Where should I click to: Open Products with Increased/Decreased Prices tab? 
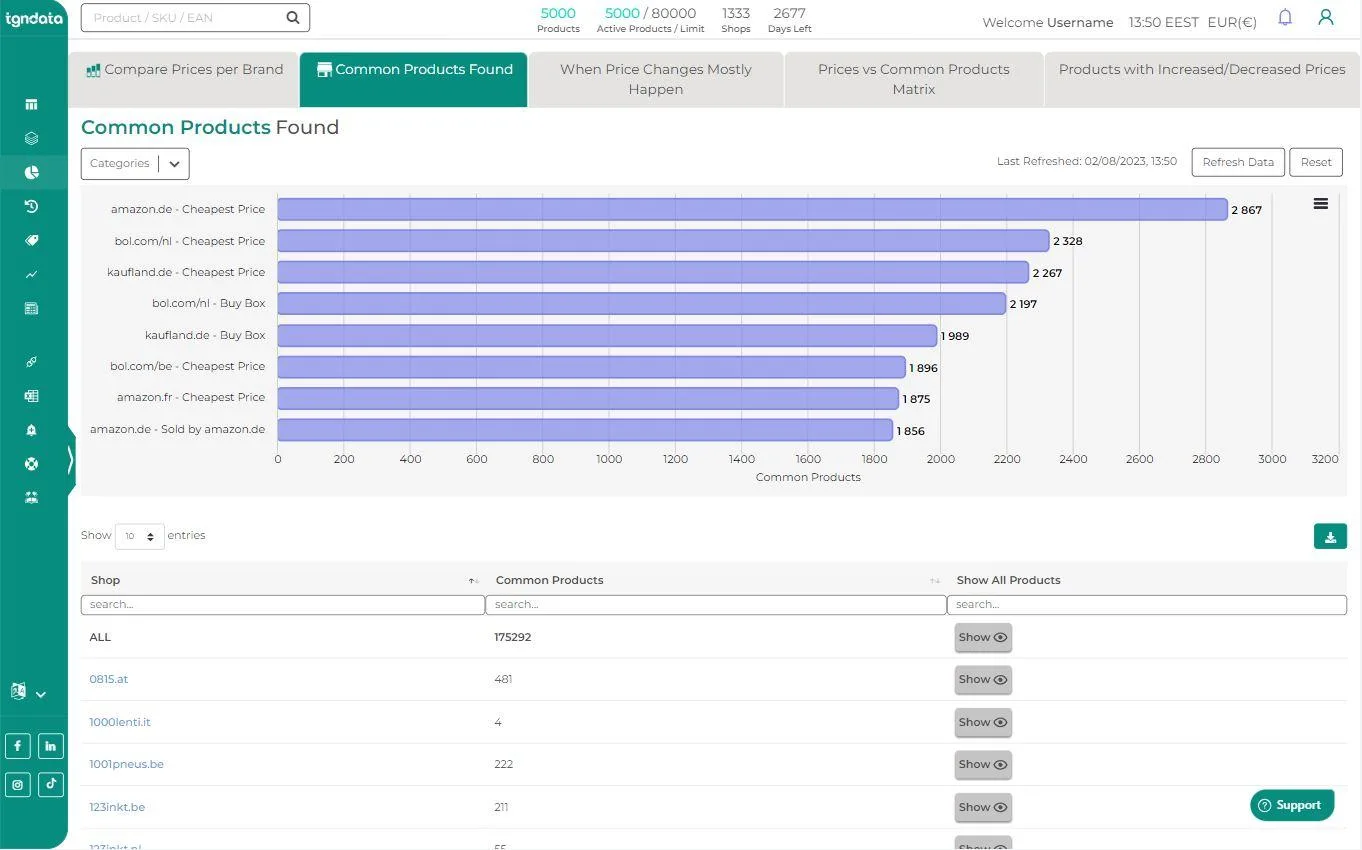coord(1202,80)
